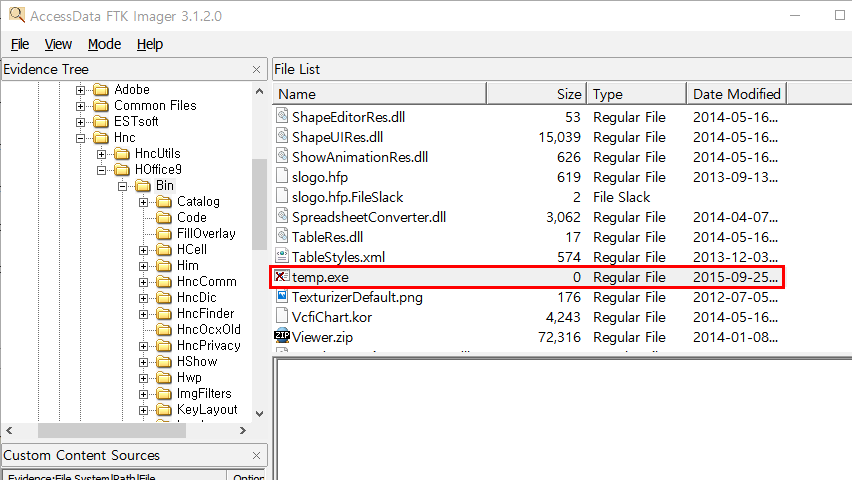Expand the HncFinder folder node
This screenshot has height=480, width=852.
click(x=143, y=314)
